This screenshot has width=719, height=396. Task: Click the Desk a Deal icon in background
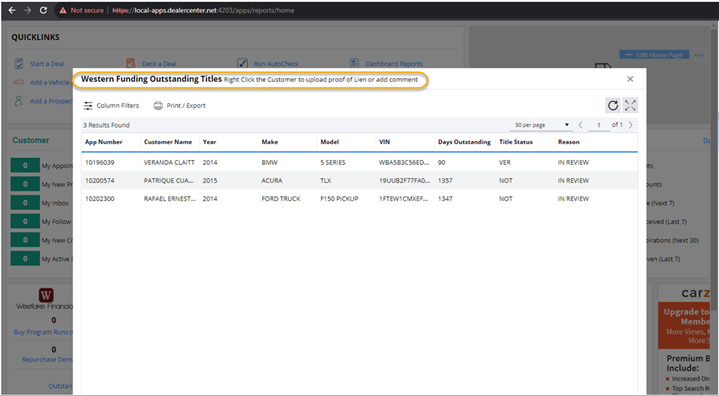[x=131, y=63]
